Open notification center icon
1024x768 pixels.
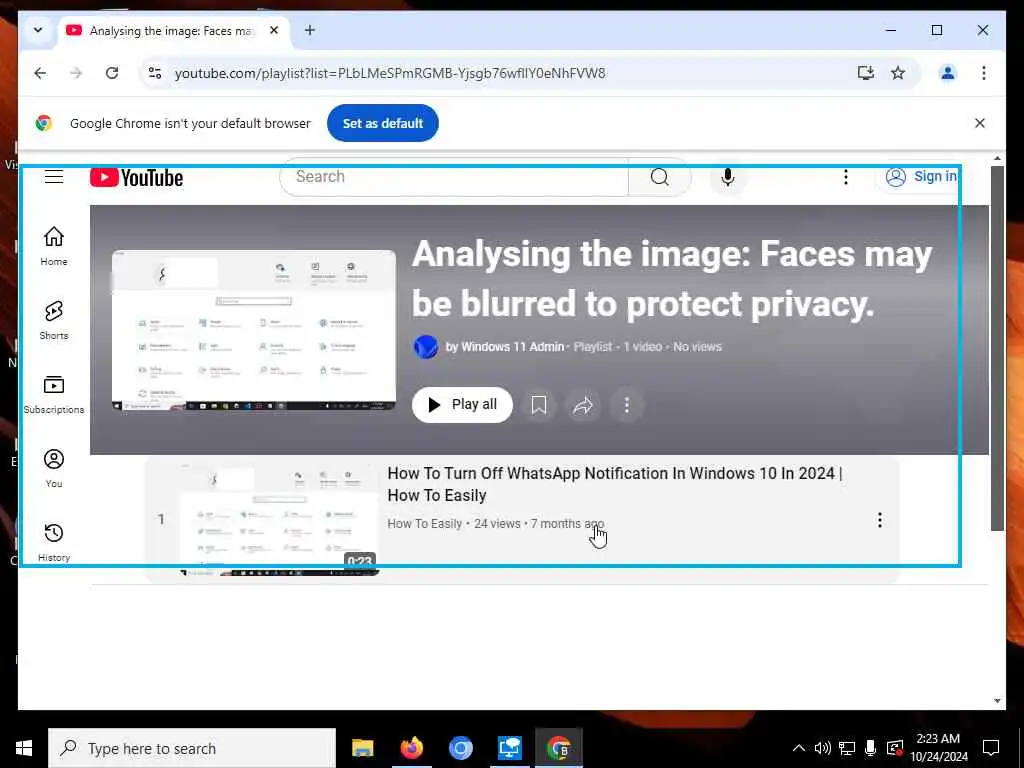tap(991, 748)
